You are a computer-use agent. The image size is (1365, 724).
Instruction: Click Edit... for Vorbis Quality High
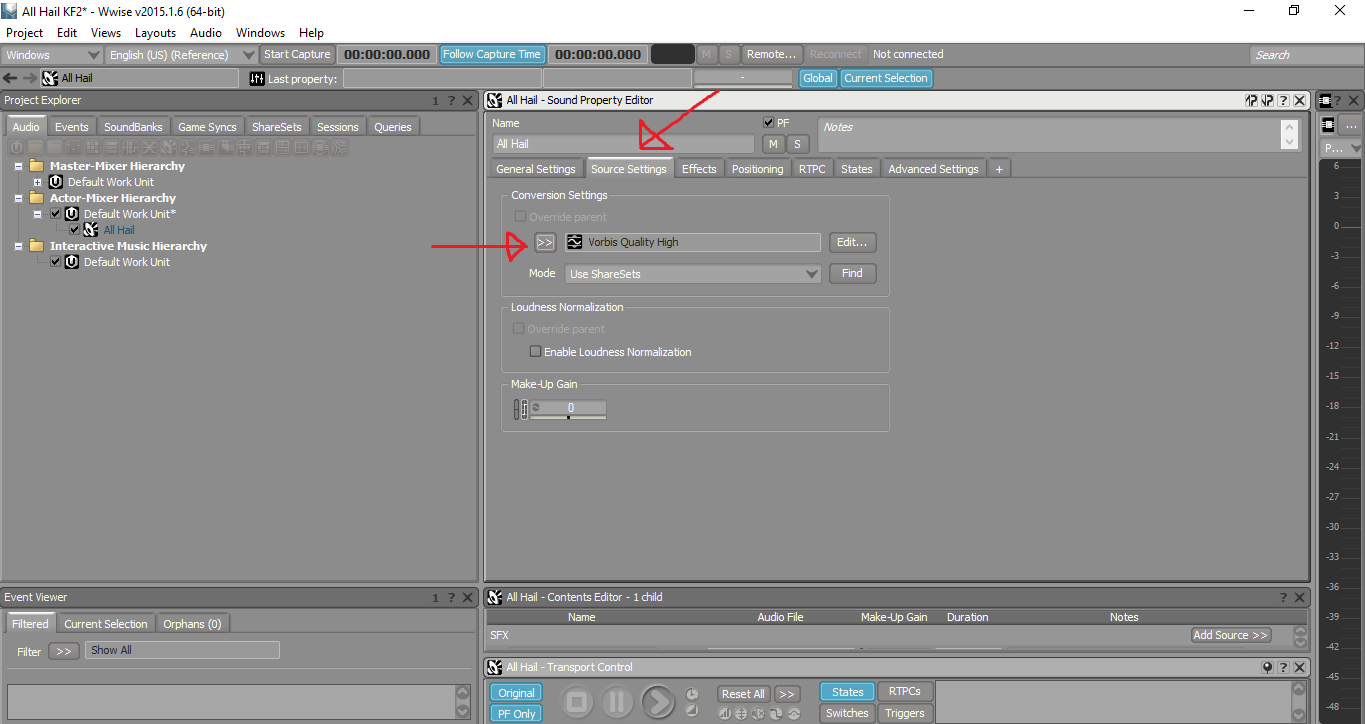(x=852, y=242)
